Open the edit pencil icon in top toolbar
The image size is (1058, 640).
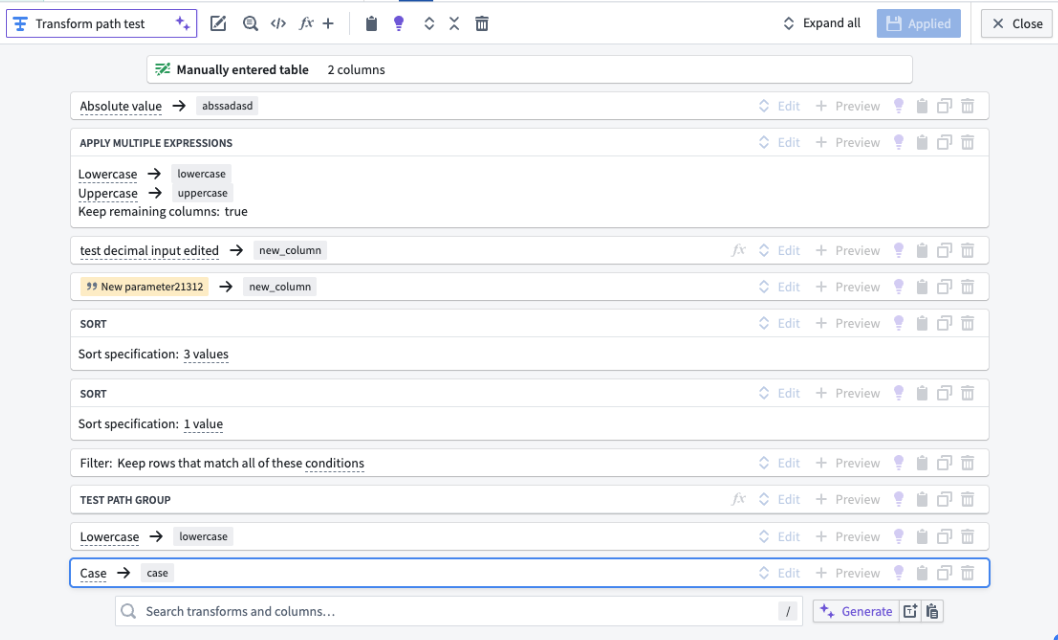218,24
